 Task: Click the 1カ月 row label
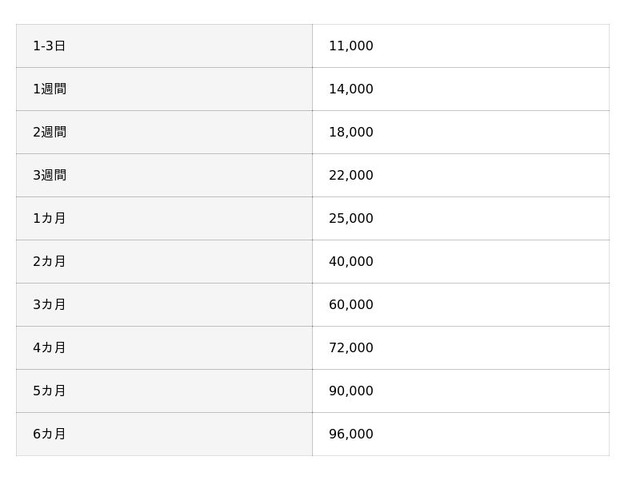[x=50, y=218]
